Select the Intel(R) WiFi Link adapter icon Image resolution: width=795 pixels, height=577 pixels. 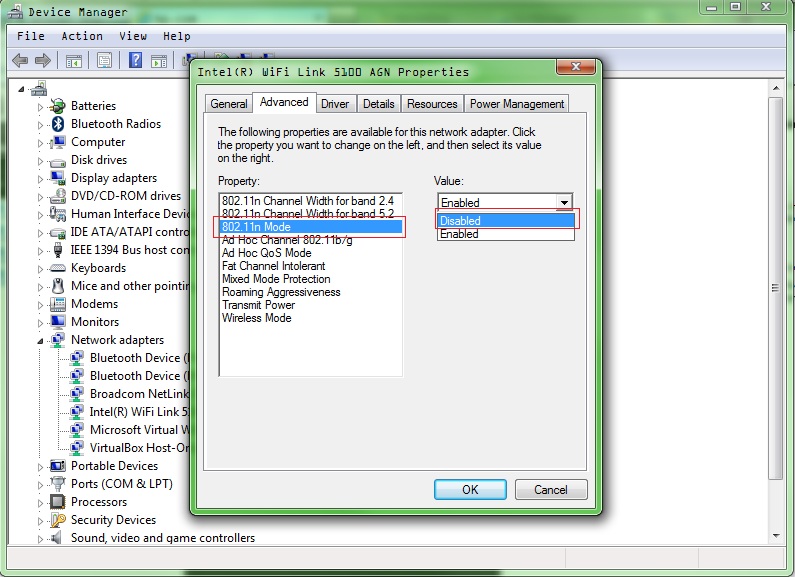(x=77, y=412)
